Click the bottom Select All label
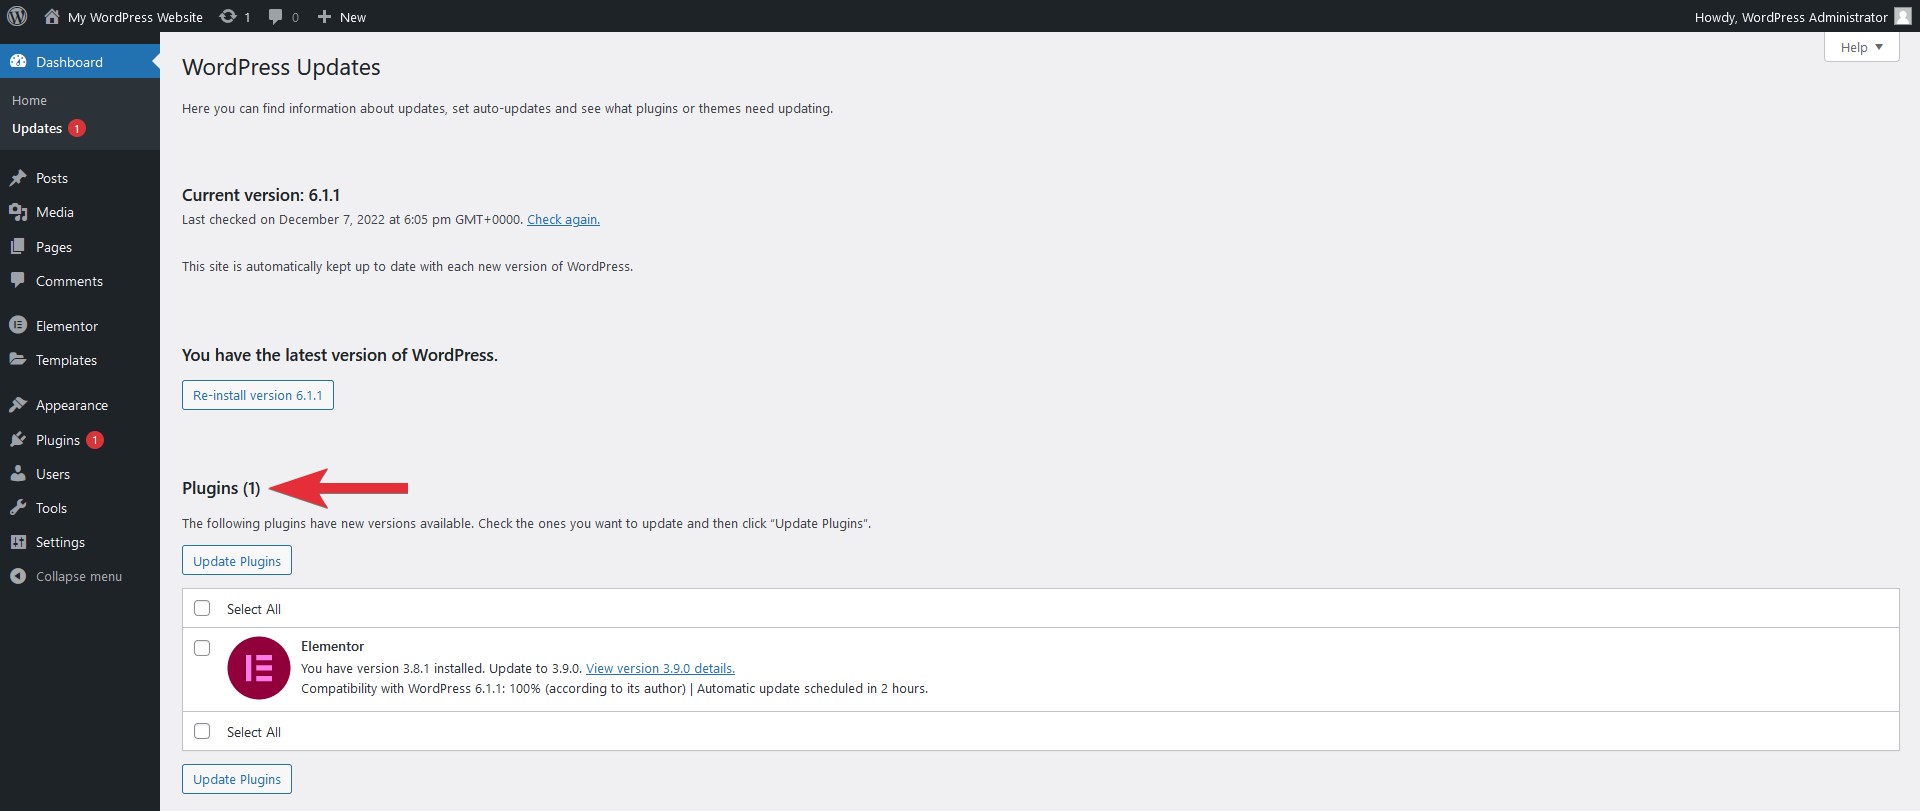This screenshot has width=1920, height=811. [x=254, y=732]
